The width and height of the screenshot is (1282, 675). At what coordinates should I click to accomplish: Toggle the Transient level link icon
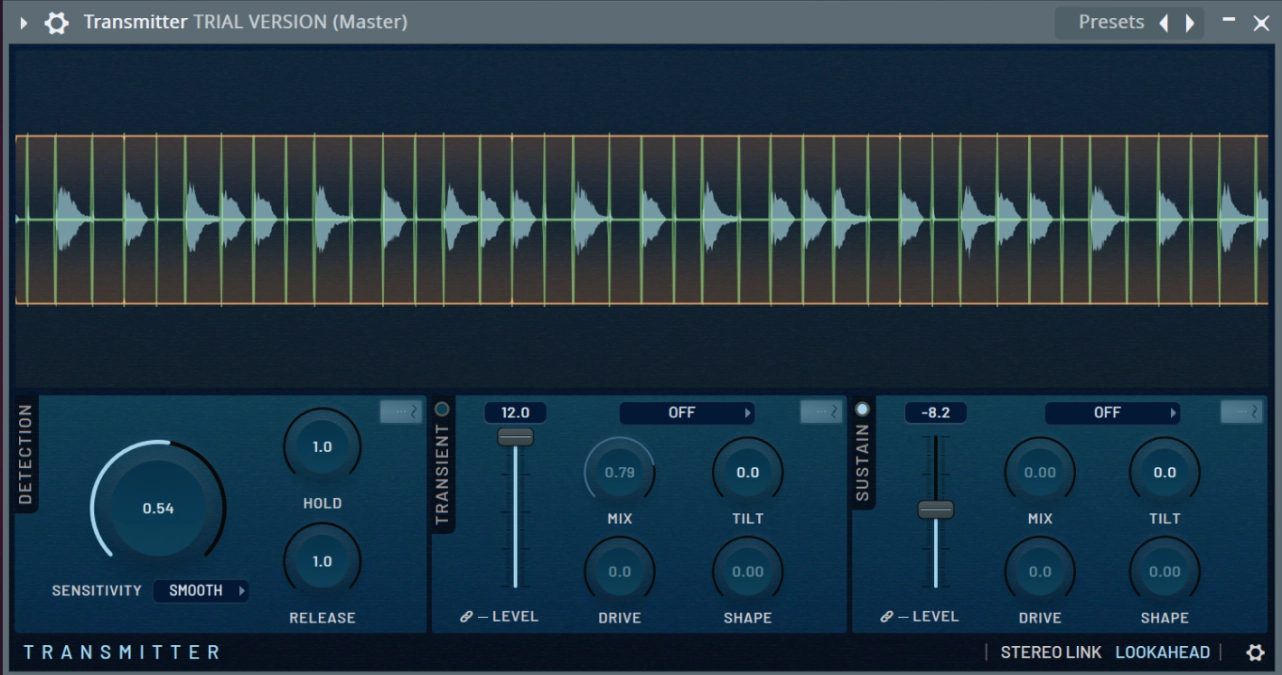point(466,617)
